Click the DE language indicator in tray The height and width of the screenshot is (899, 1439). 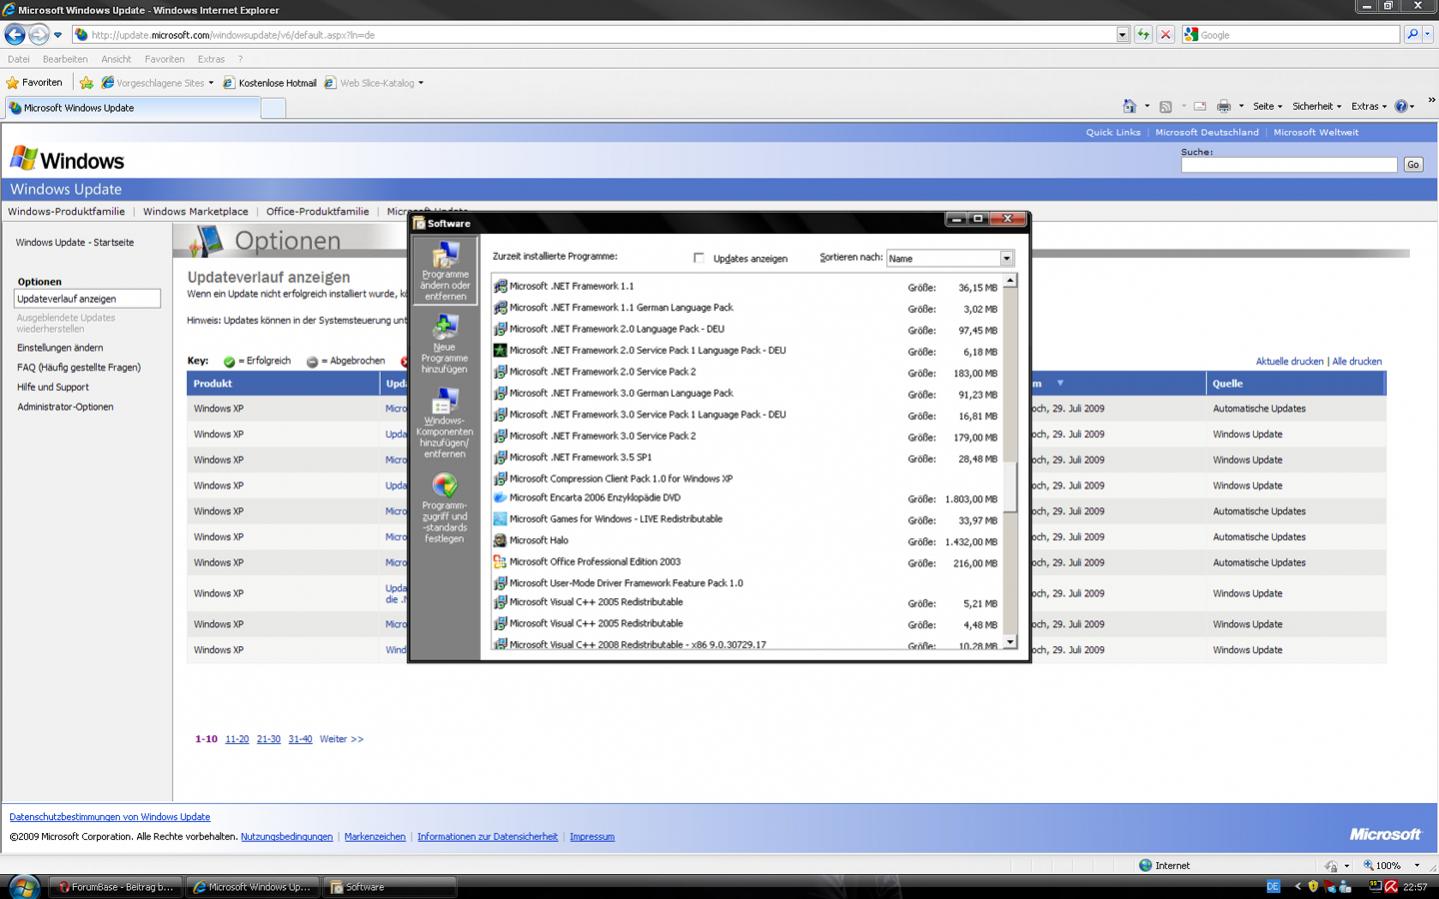point(1273,886)
